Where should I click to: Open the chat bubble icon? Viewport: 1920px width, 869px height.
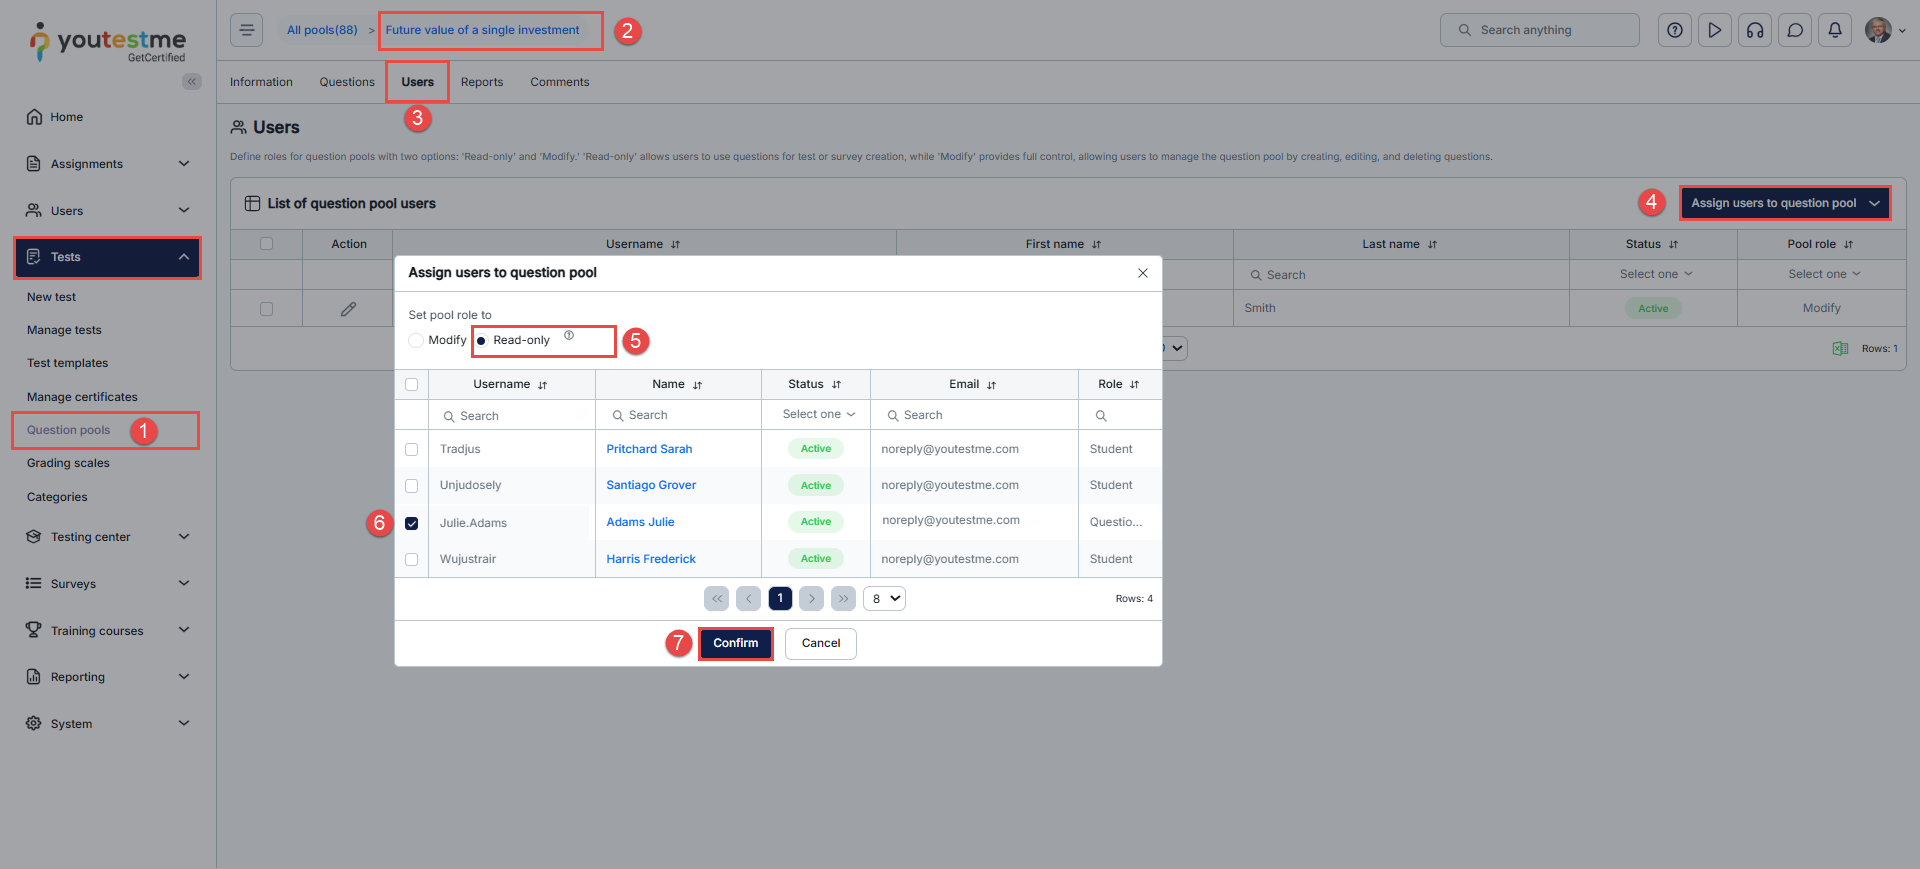pos(1795,30)
